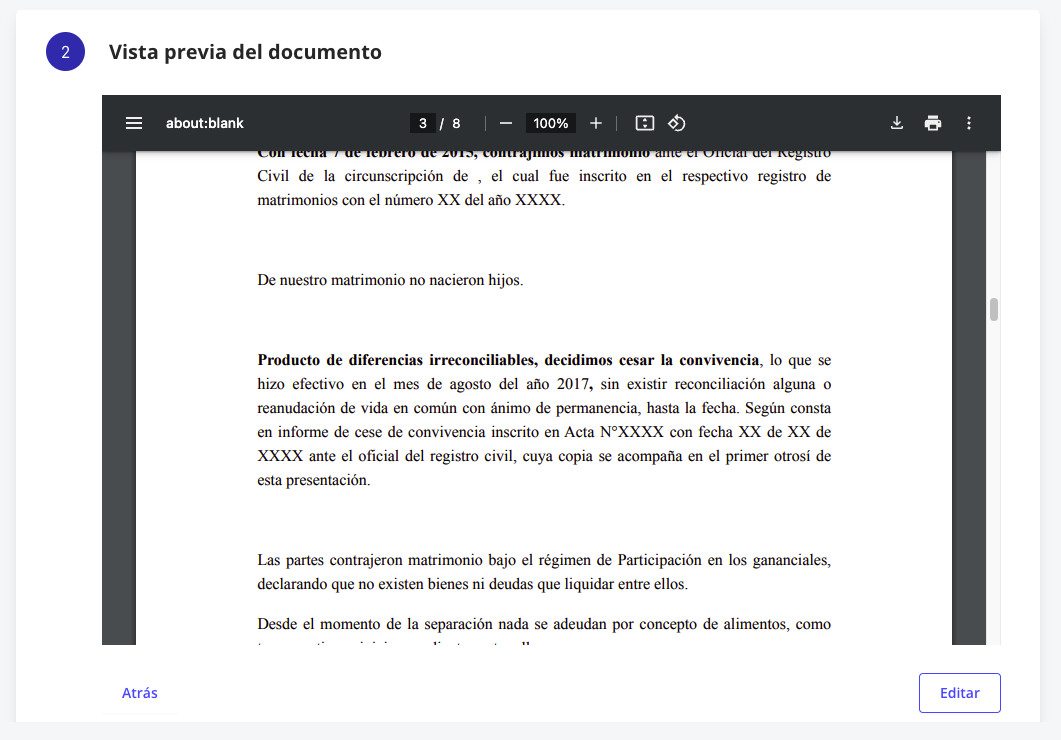Viewport: 1061px width, 740px height.
Task: Click the total page count 8
Action: pos(456,123)
